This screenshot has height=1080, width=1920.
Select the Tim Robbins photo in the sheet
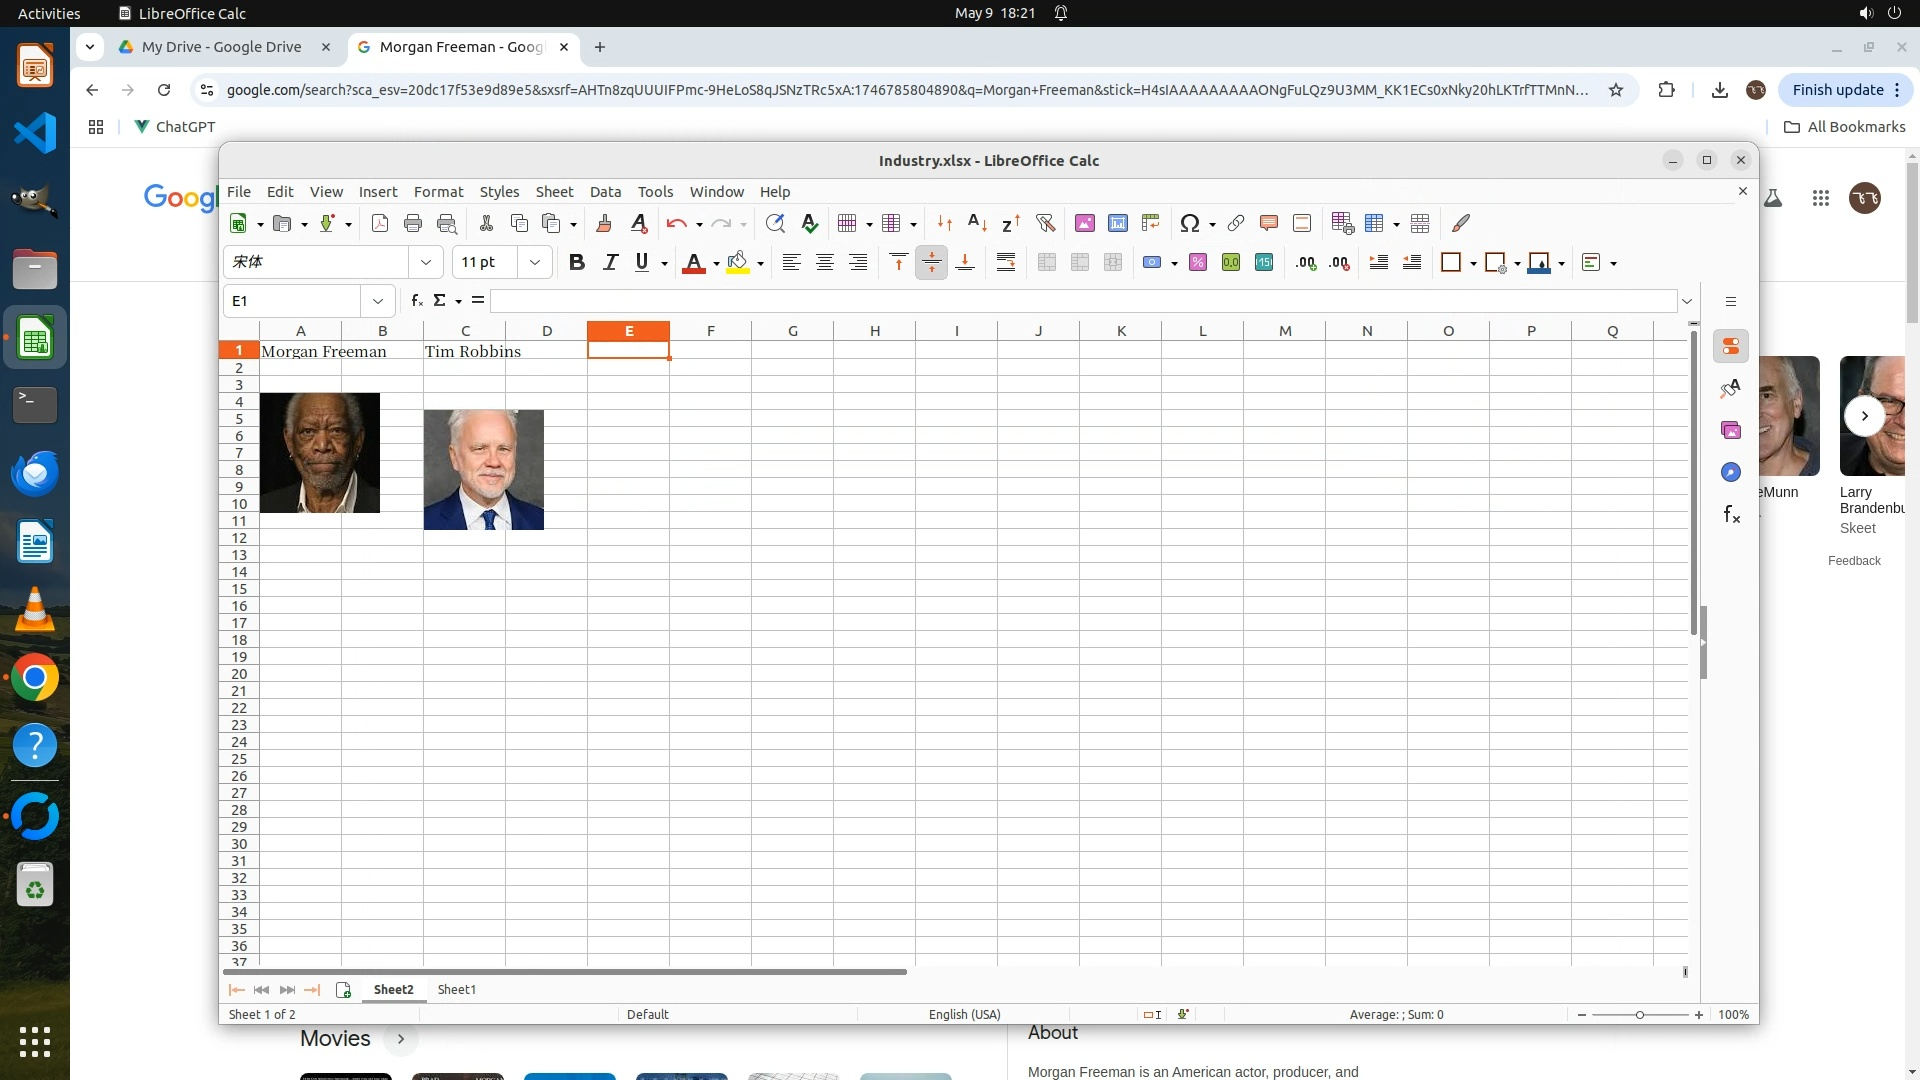click(x=484, y=470)
